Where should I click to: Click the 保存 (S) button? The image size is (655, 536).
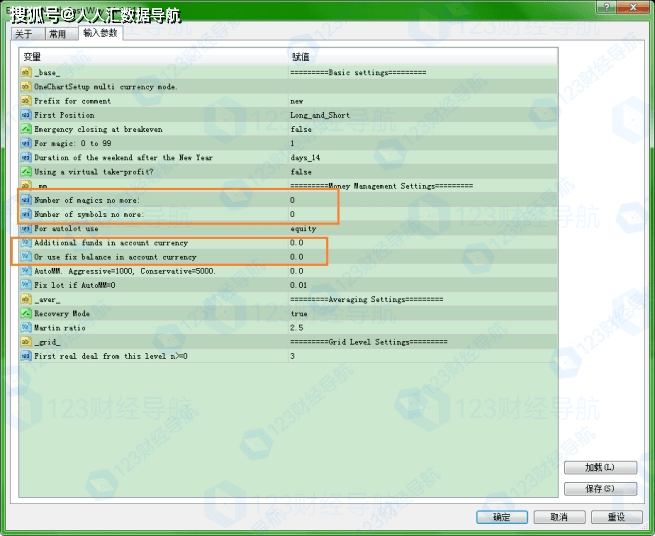[600, 488]
